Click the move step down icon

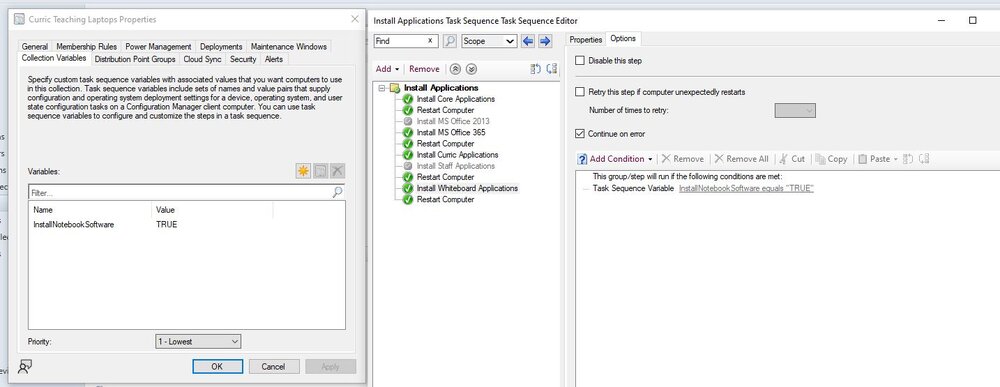click(x=471, y=69)
